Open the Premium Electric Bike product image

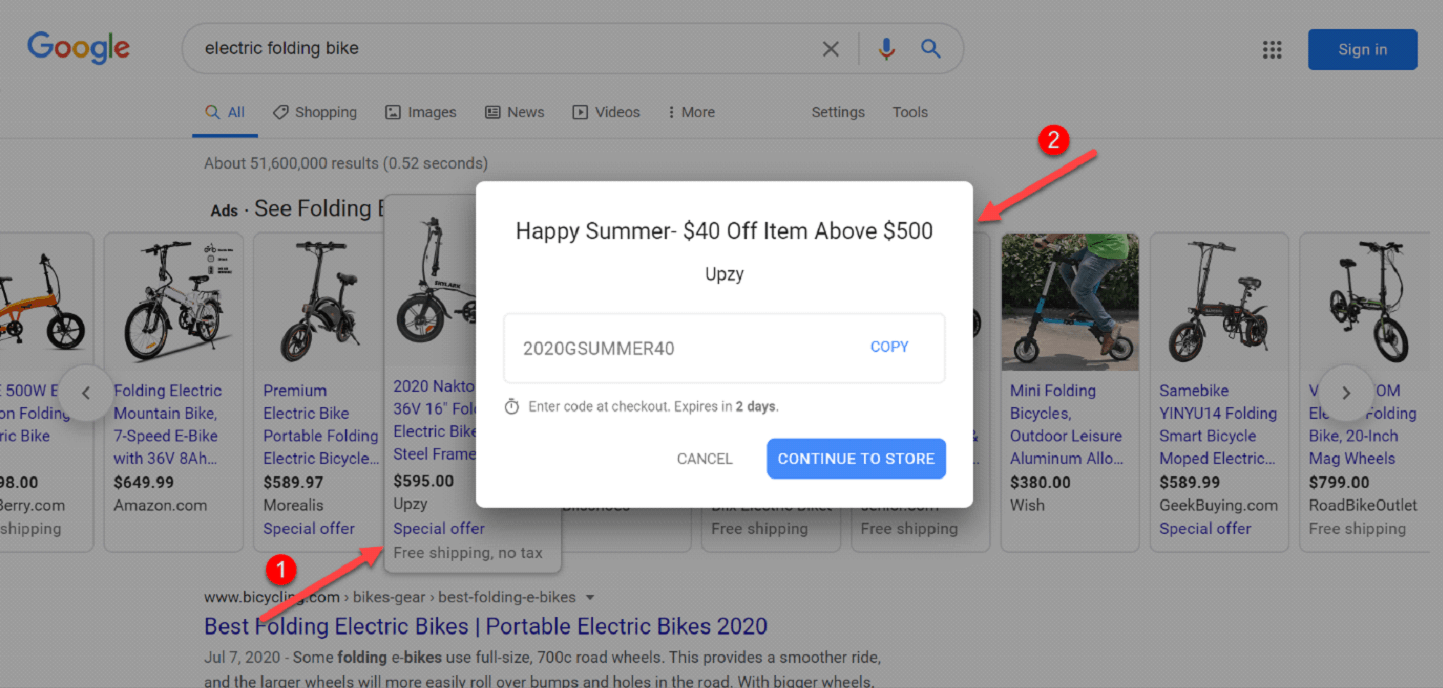click(322, 302)
